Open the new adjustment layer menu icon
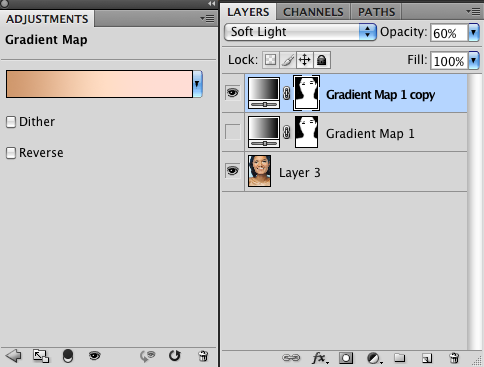 pos(374,358)
